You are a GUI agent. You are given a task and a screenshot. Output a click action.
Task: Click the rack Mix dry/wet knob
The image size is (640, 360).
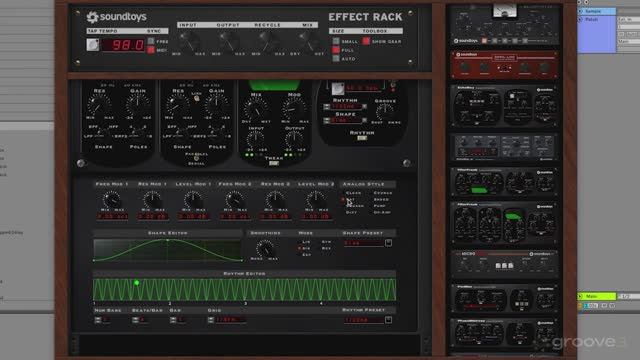pos(307,40)
